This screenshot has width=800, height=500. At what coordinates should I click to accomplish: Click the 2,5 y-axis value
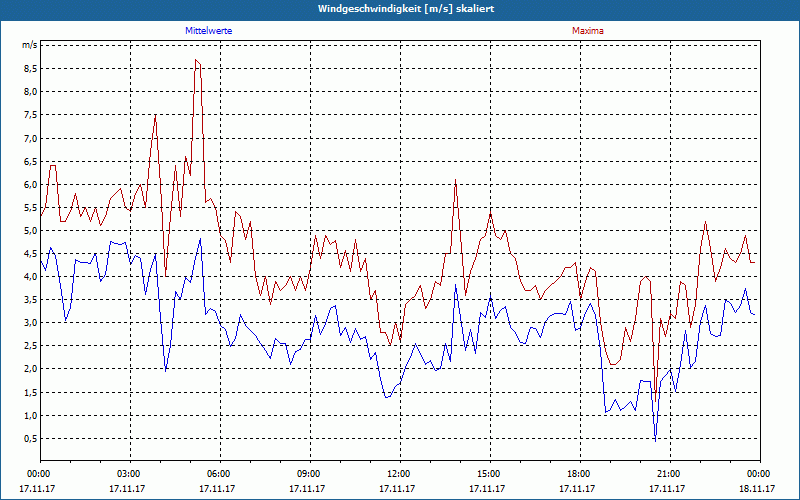[30, 346]
